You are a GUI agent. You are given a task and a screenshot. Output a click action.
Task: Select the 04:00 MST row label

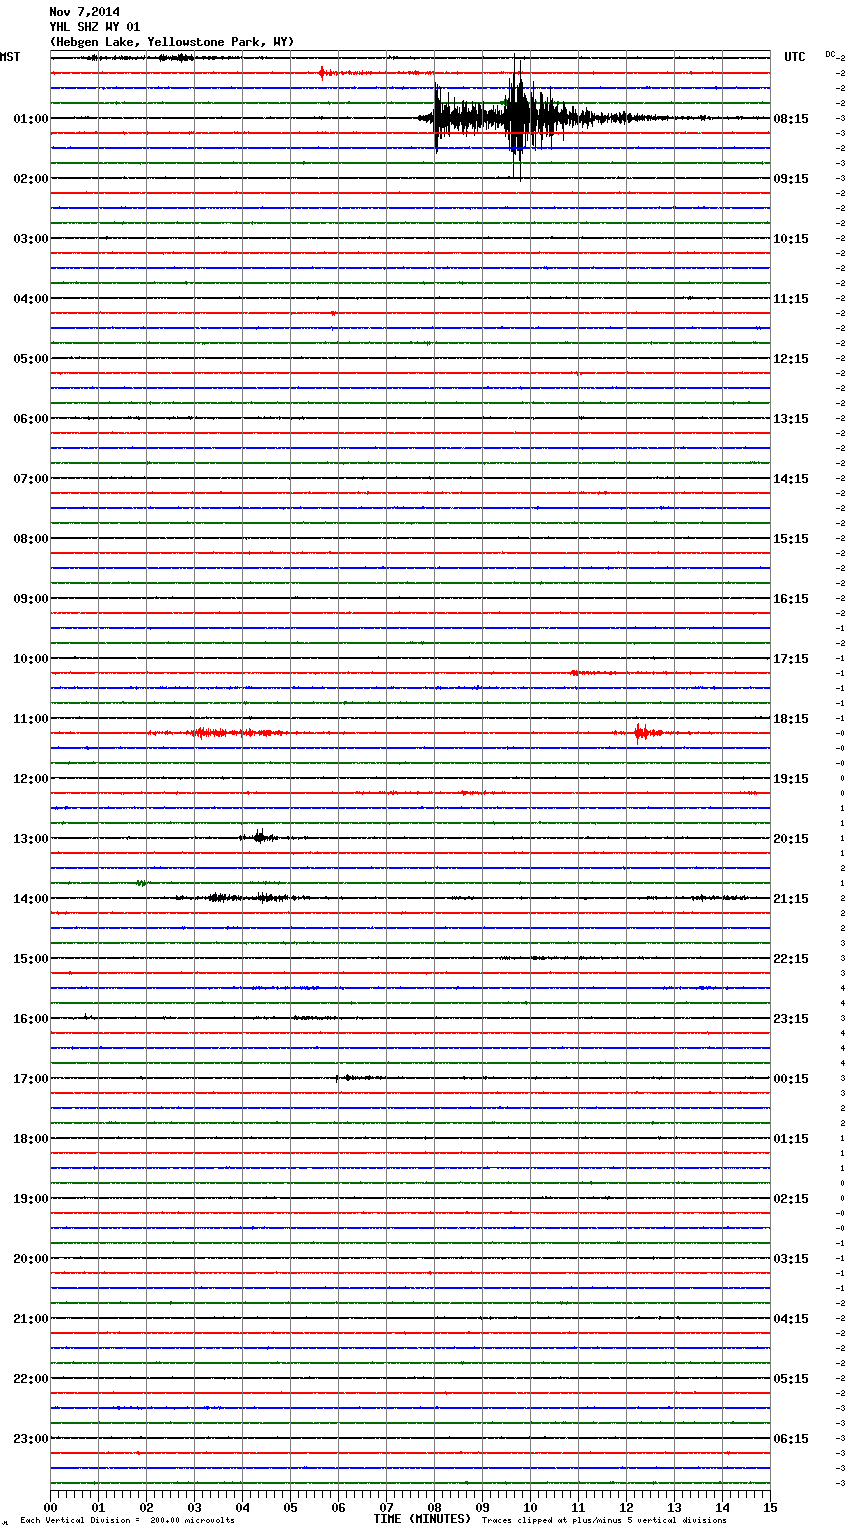coord(31,299)
